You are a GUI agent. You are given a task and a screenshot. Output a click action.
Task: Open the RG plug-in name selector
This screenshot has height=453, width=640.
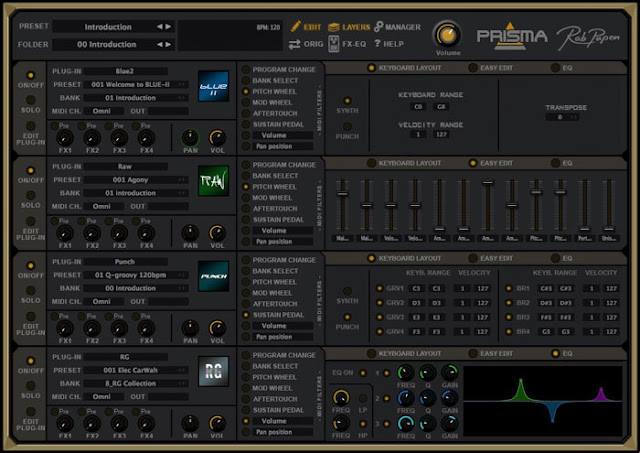(x=125, y=357)
